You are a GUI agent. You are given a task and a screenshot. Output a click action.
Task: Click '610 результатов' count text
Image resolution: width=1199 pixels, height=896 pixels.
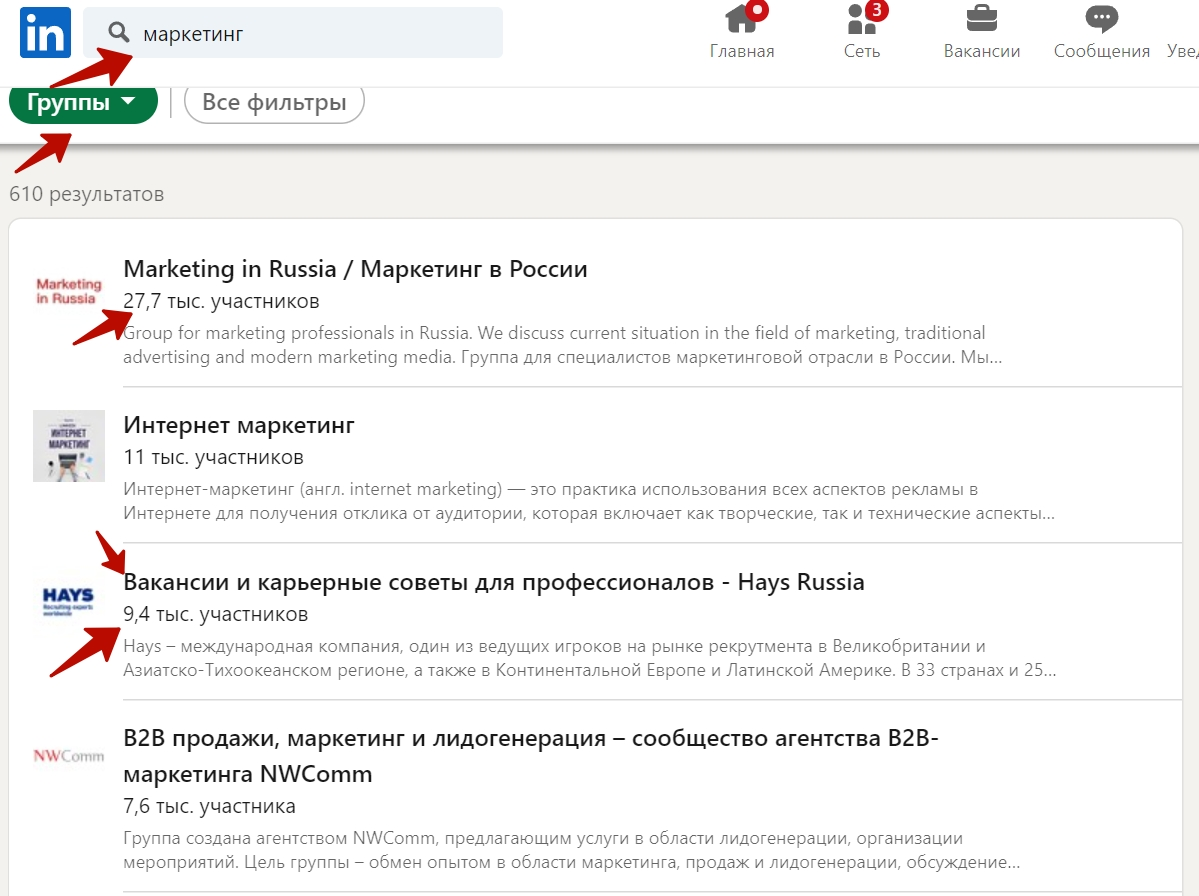[x=86, y=194]
